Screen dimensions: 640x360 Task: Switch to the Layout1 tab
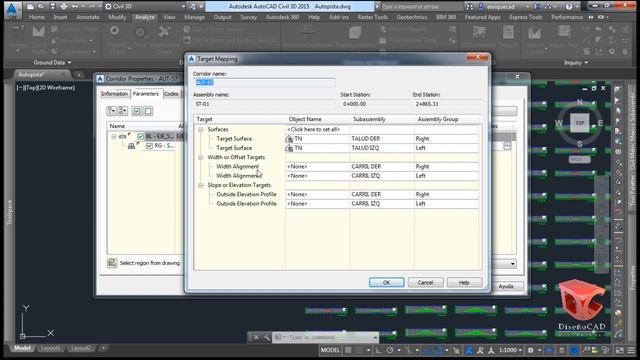point(51,348)
